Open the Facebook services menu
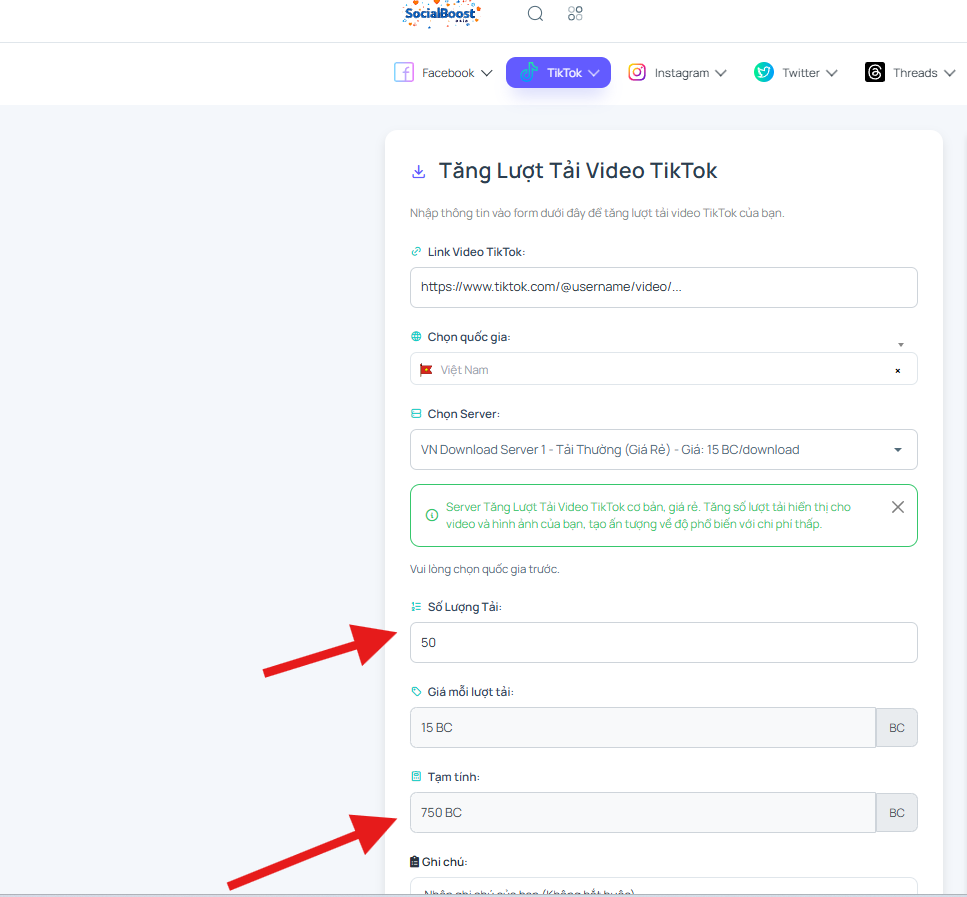This screenshot has height=897, width=967. [443, 73]
